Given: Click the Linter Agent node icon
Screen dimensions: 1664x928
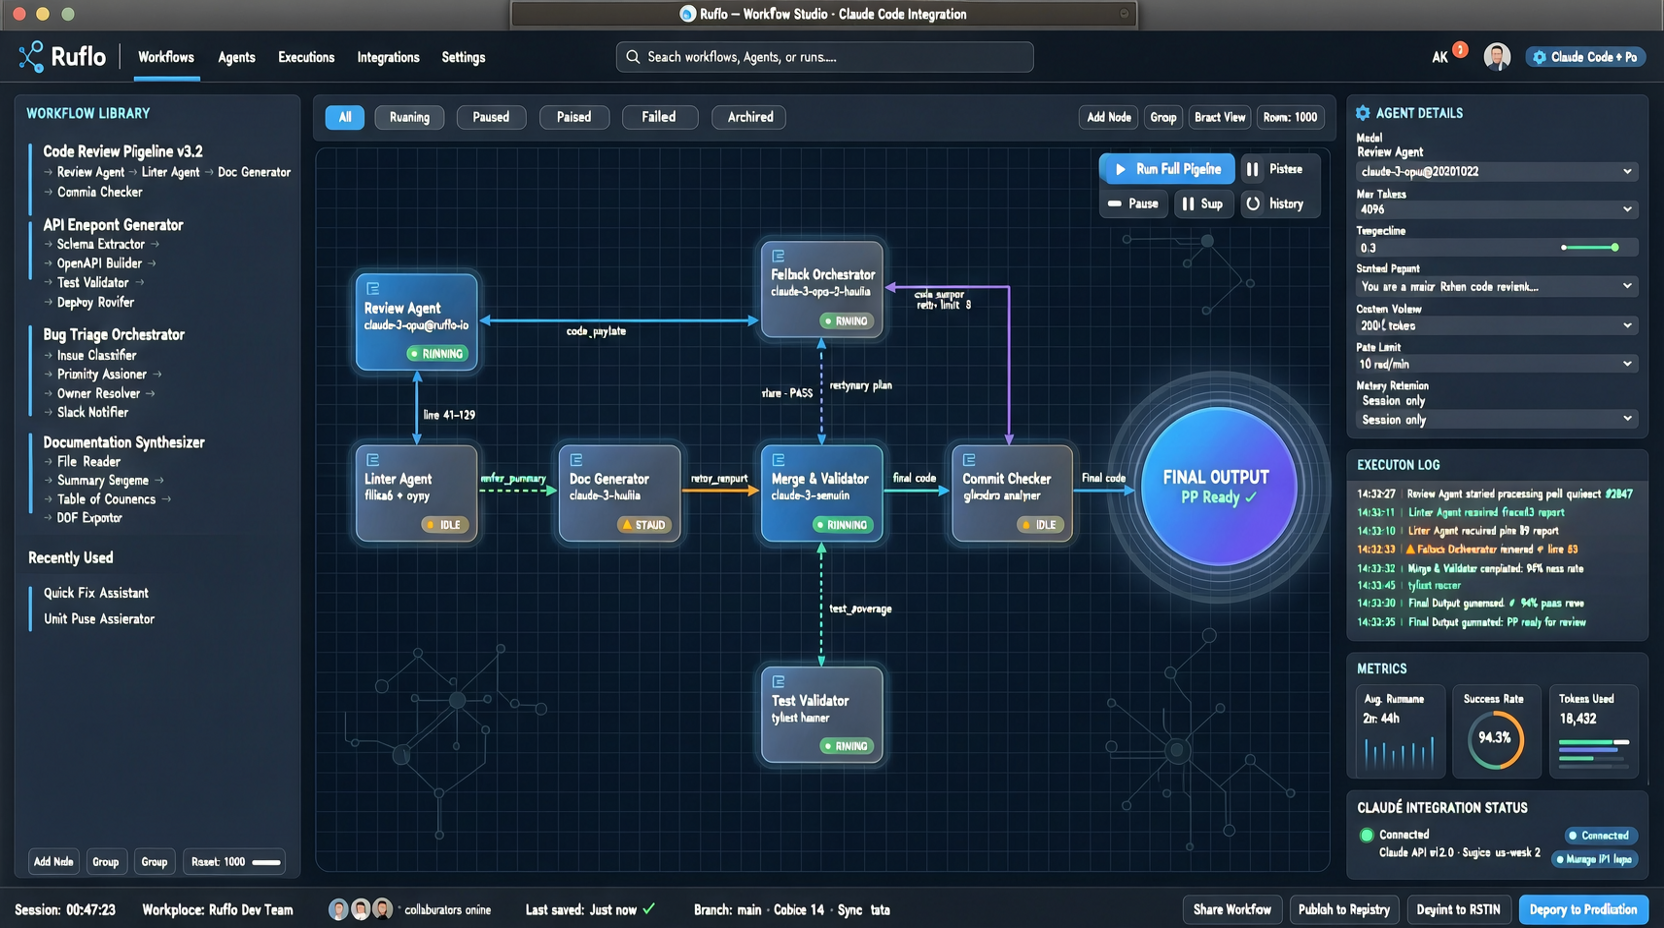Looking at the screenshot, I should 372,460.
